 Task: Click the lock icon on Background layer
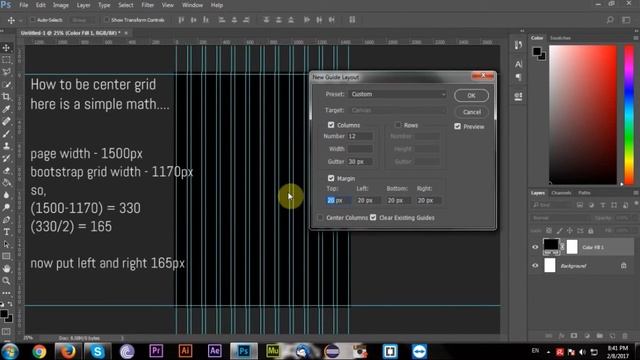[x=623, y=266]
